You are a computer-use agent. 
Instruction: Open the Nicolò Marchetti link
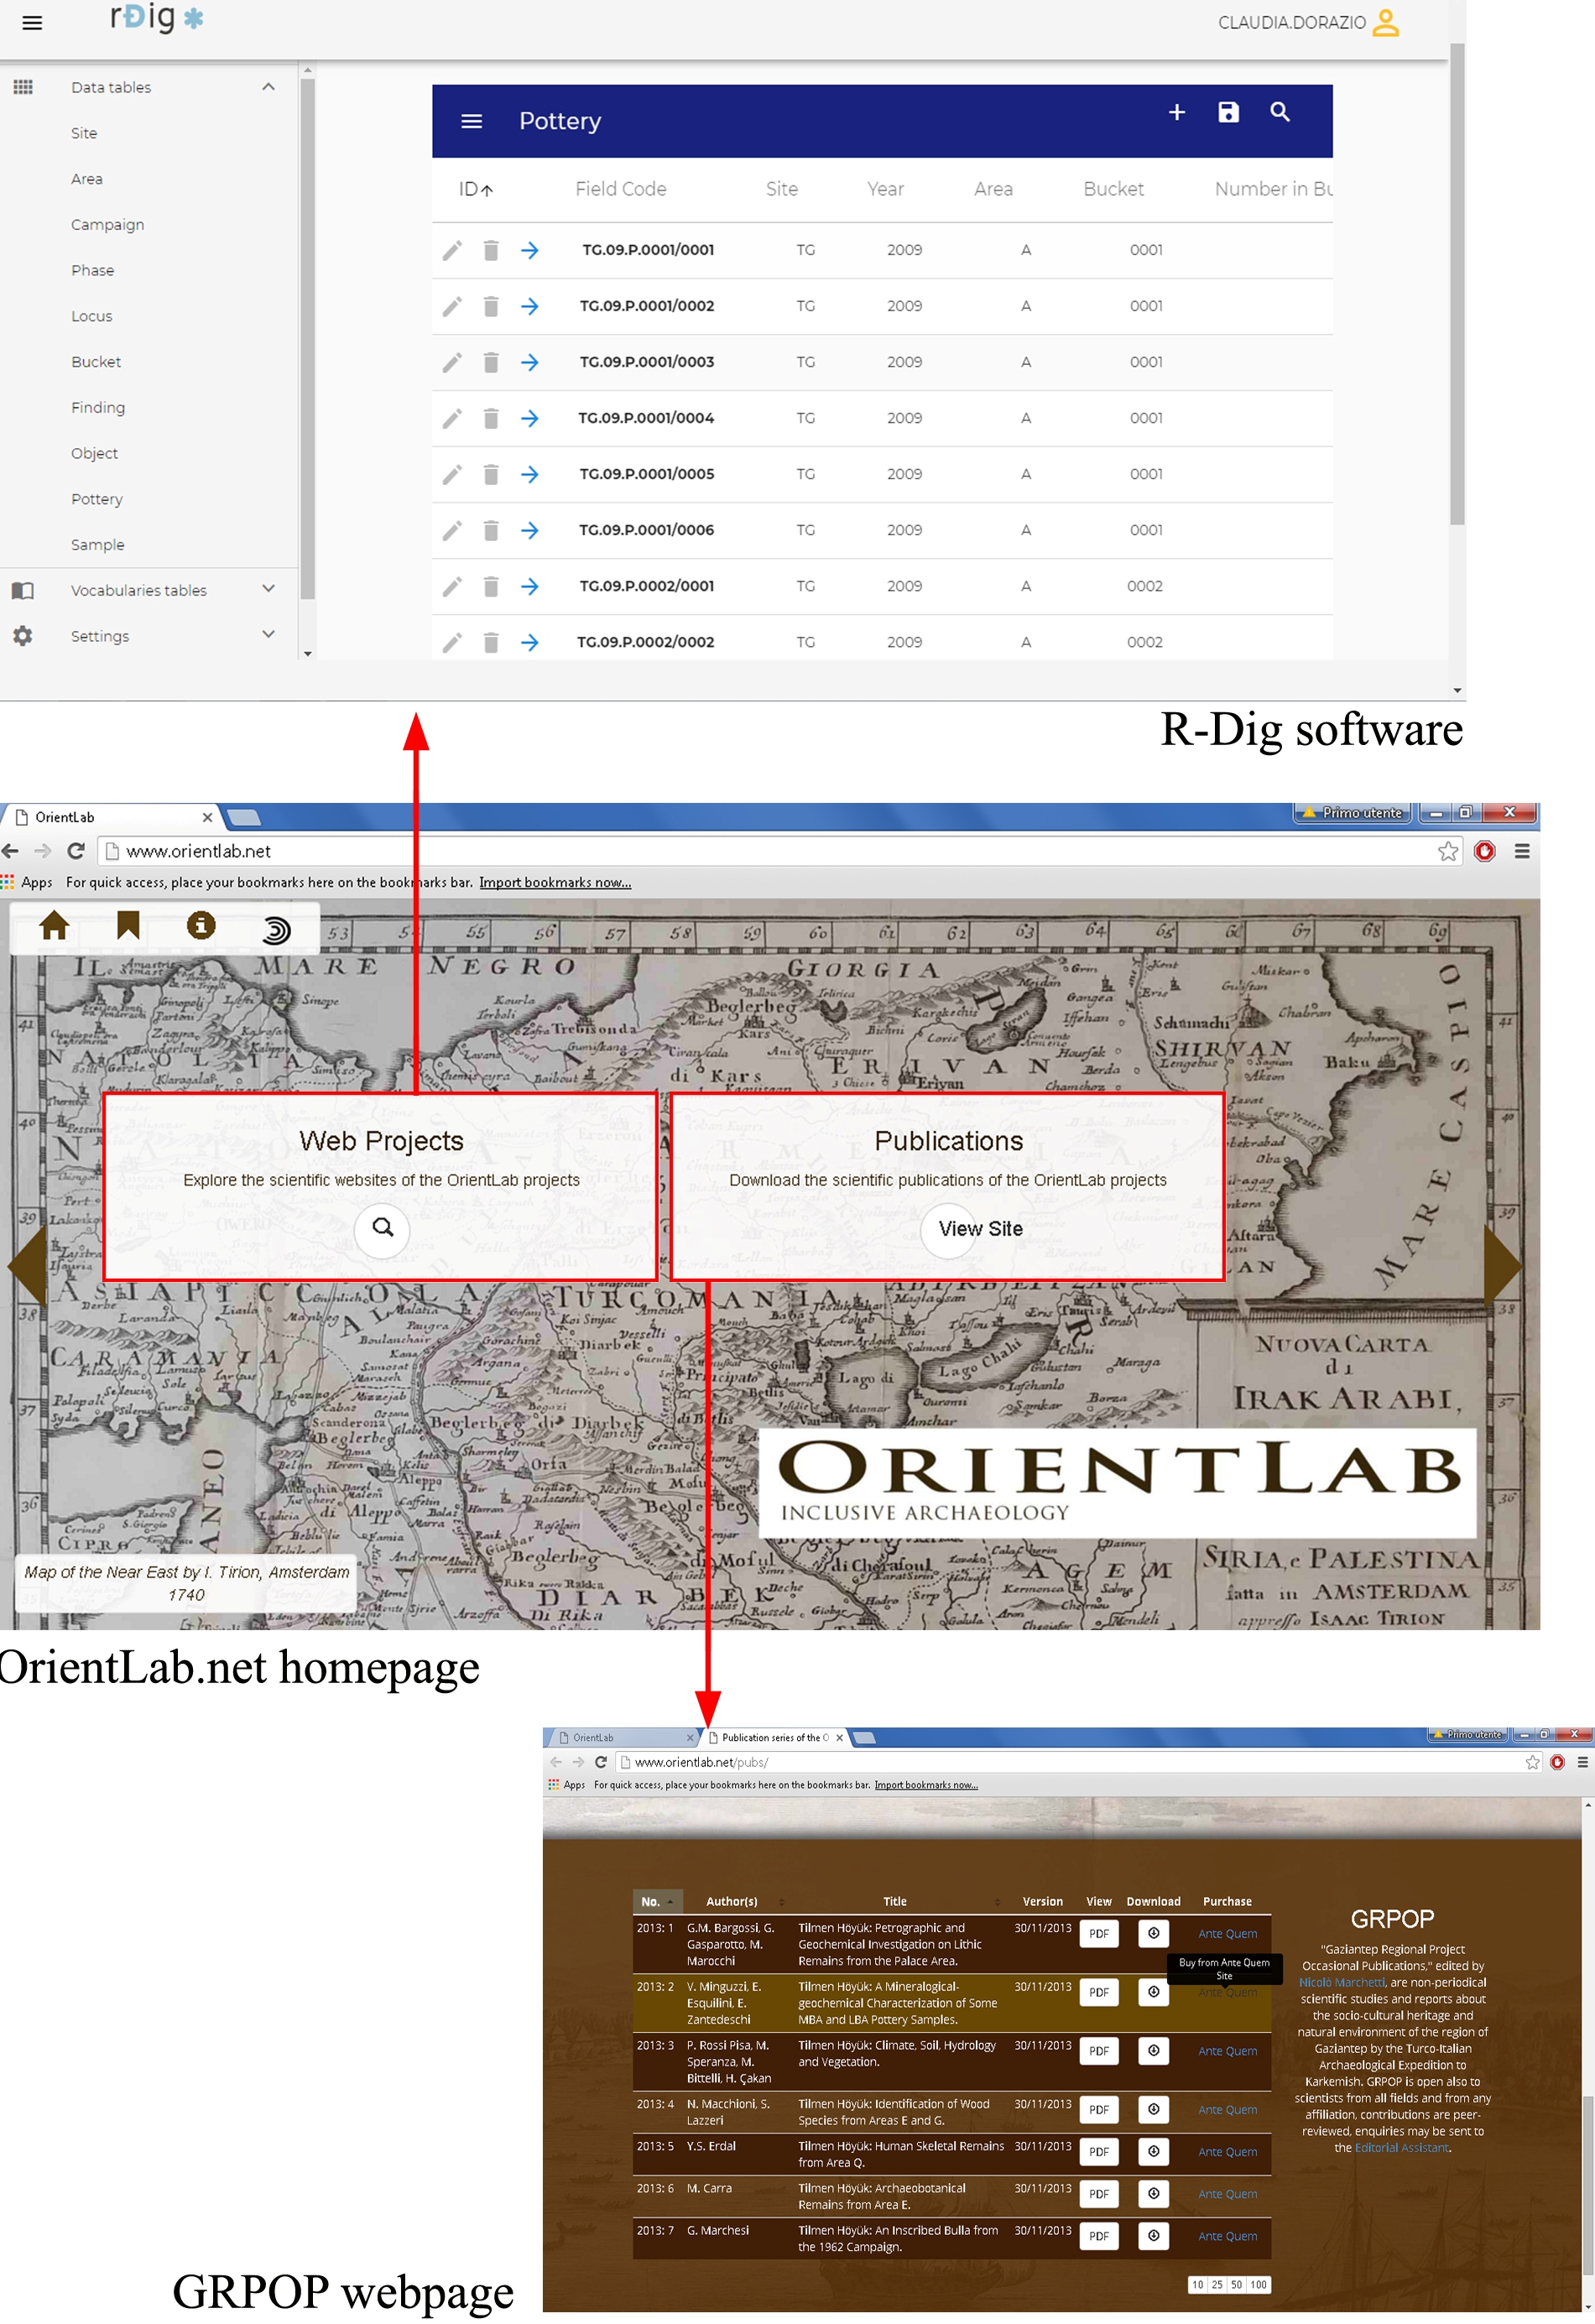coord(1341,1982)
